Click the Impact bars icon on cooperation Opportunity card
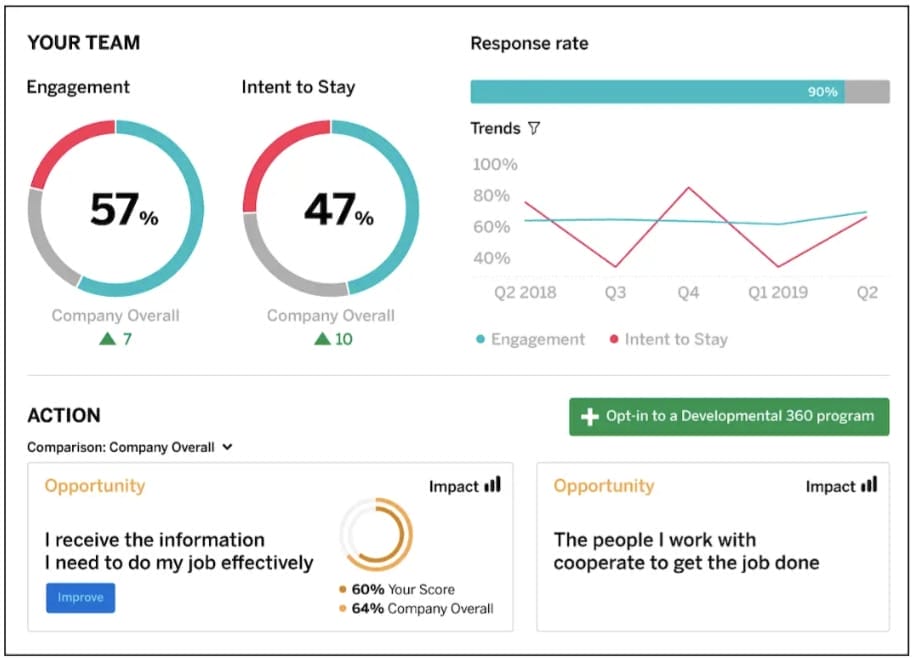The width and height of the screenshot is (912, 659). 869,485
